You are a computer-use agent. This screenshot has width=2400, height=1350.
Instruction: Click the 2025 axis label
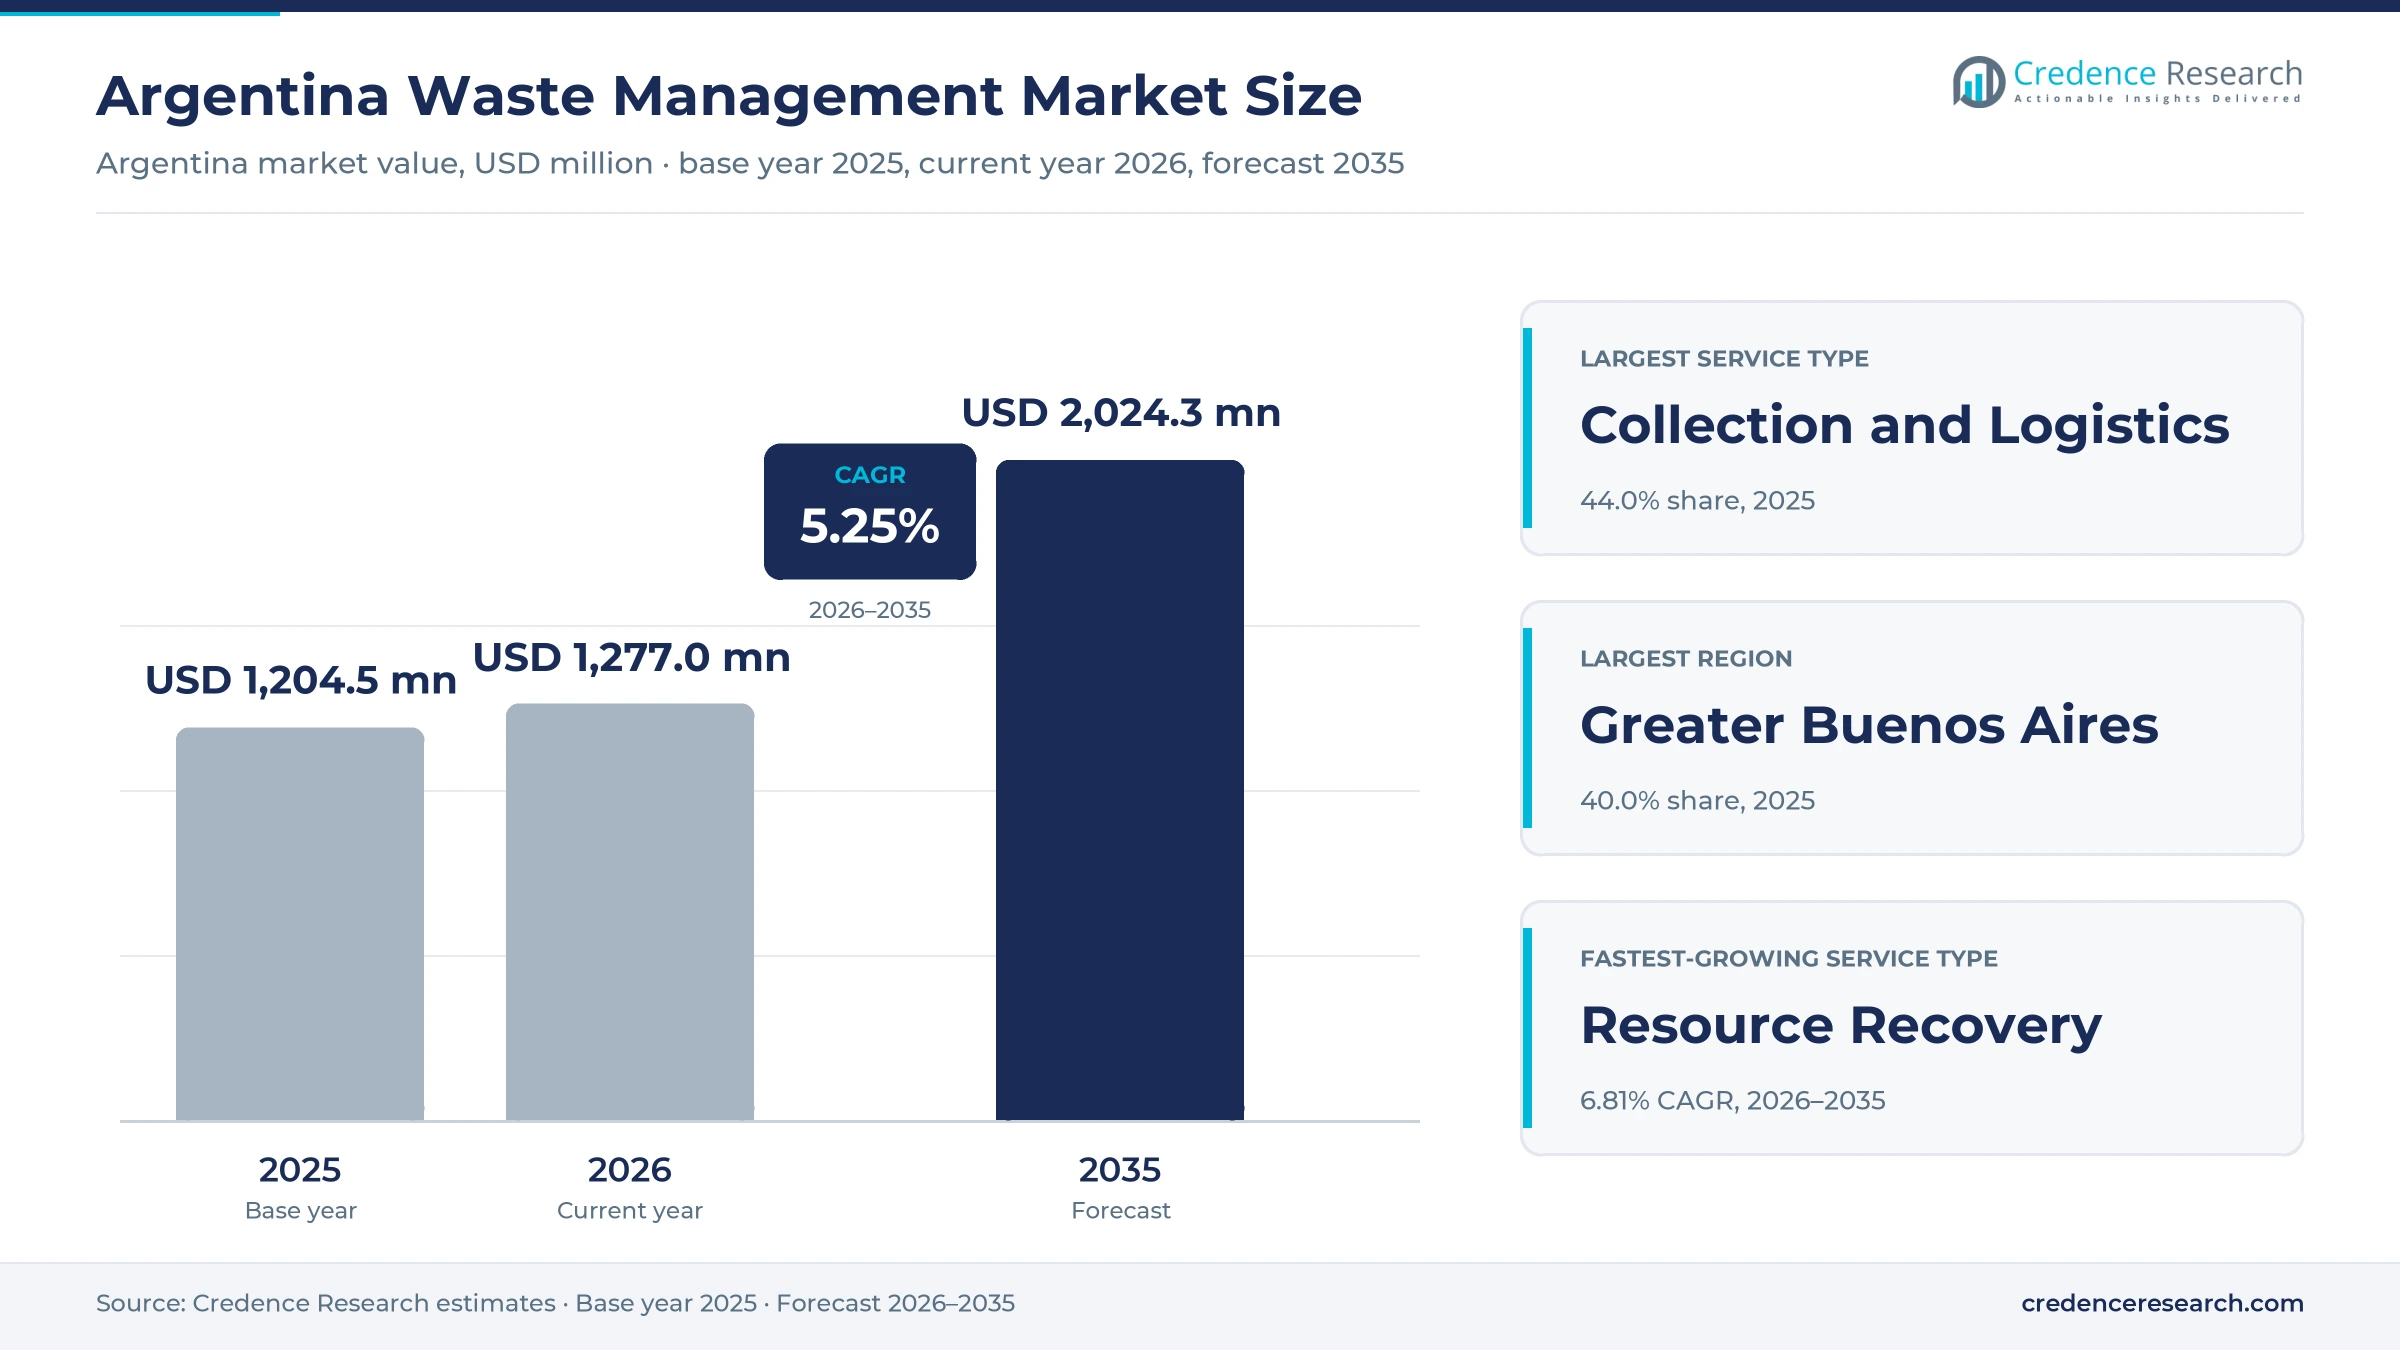(300, 1170)
